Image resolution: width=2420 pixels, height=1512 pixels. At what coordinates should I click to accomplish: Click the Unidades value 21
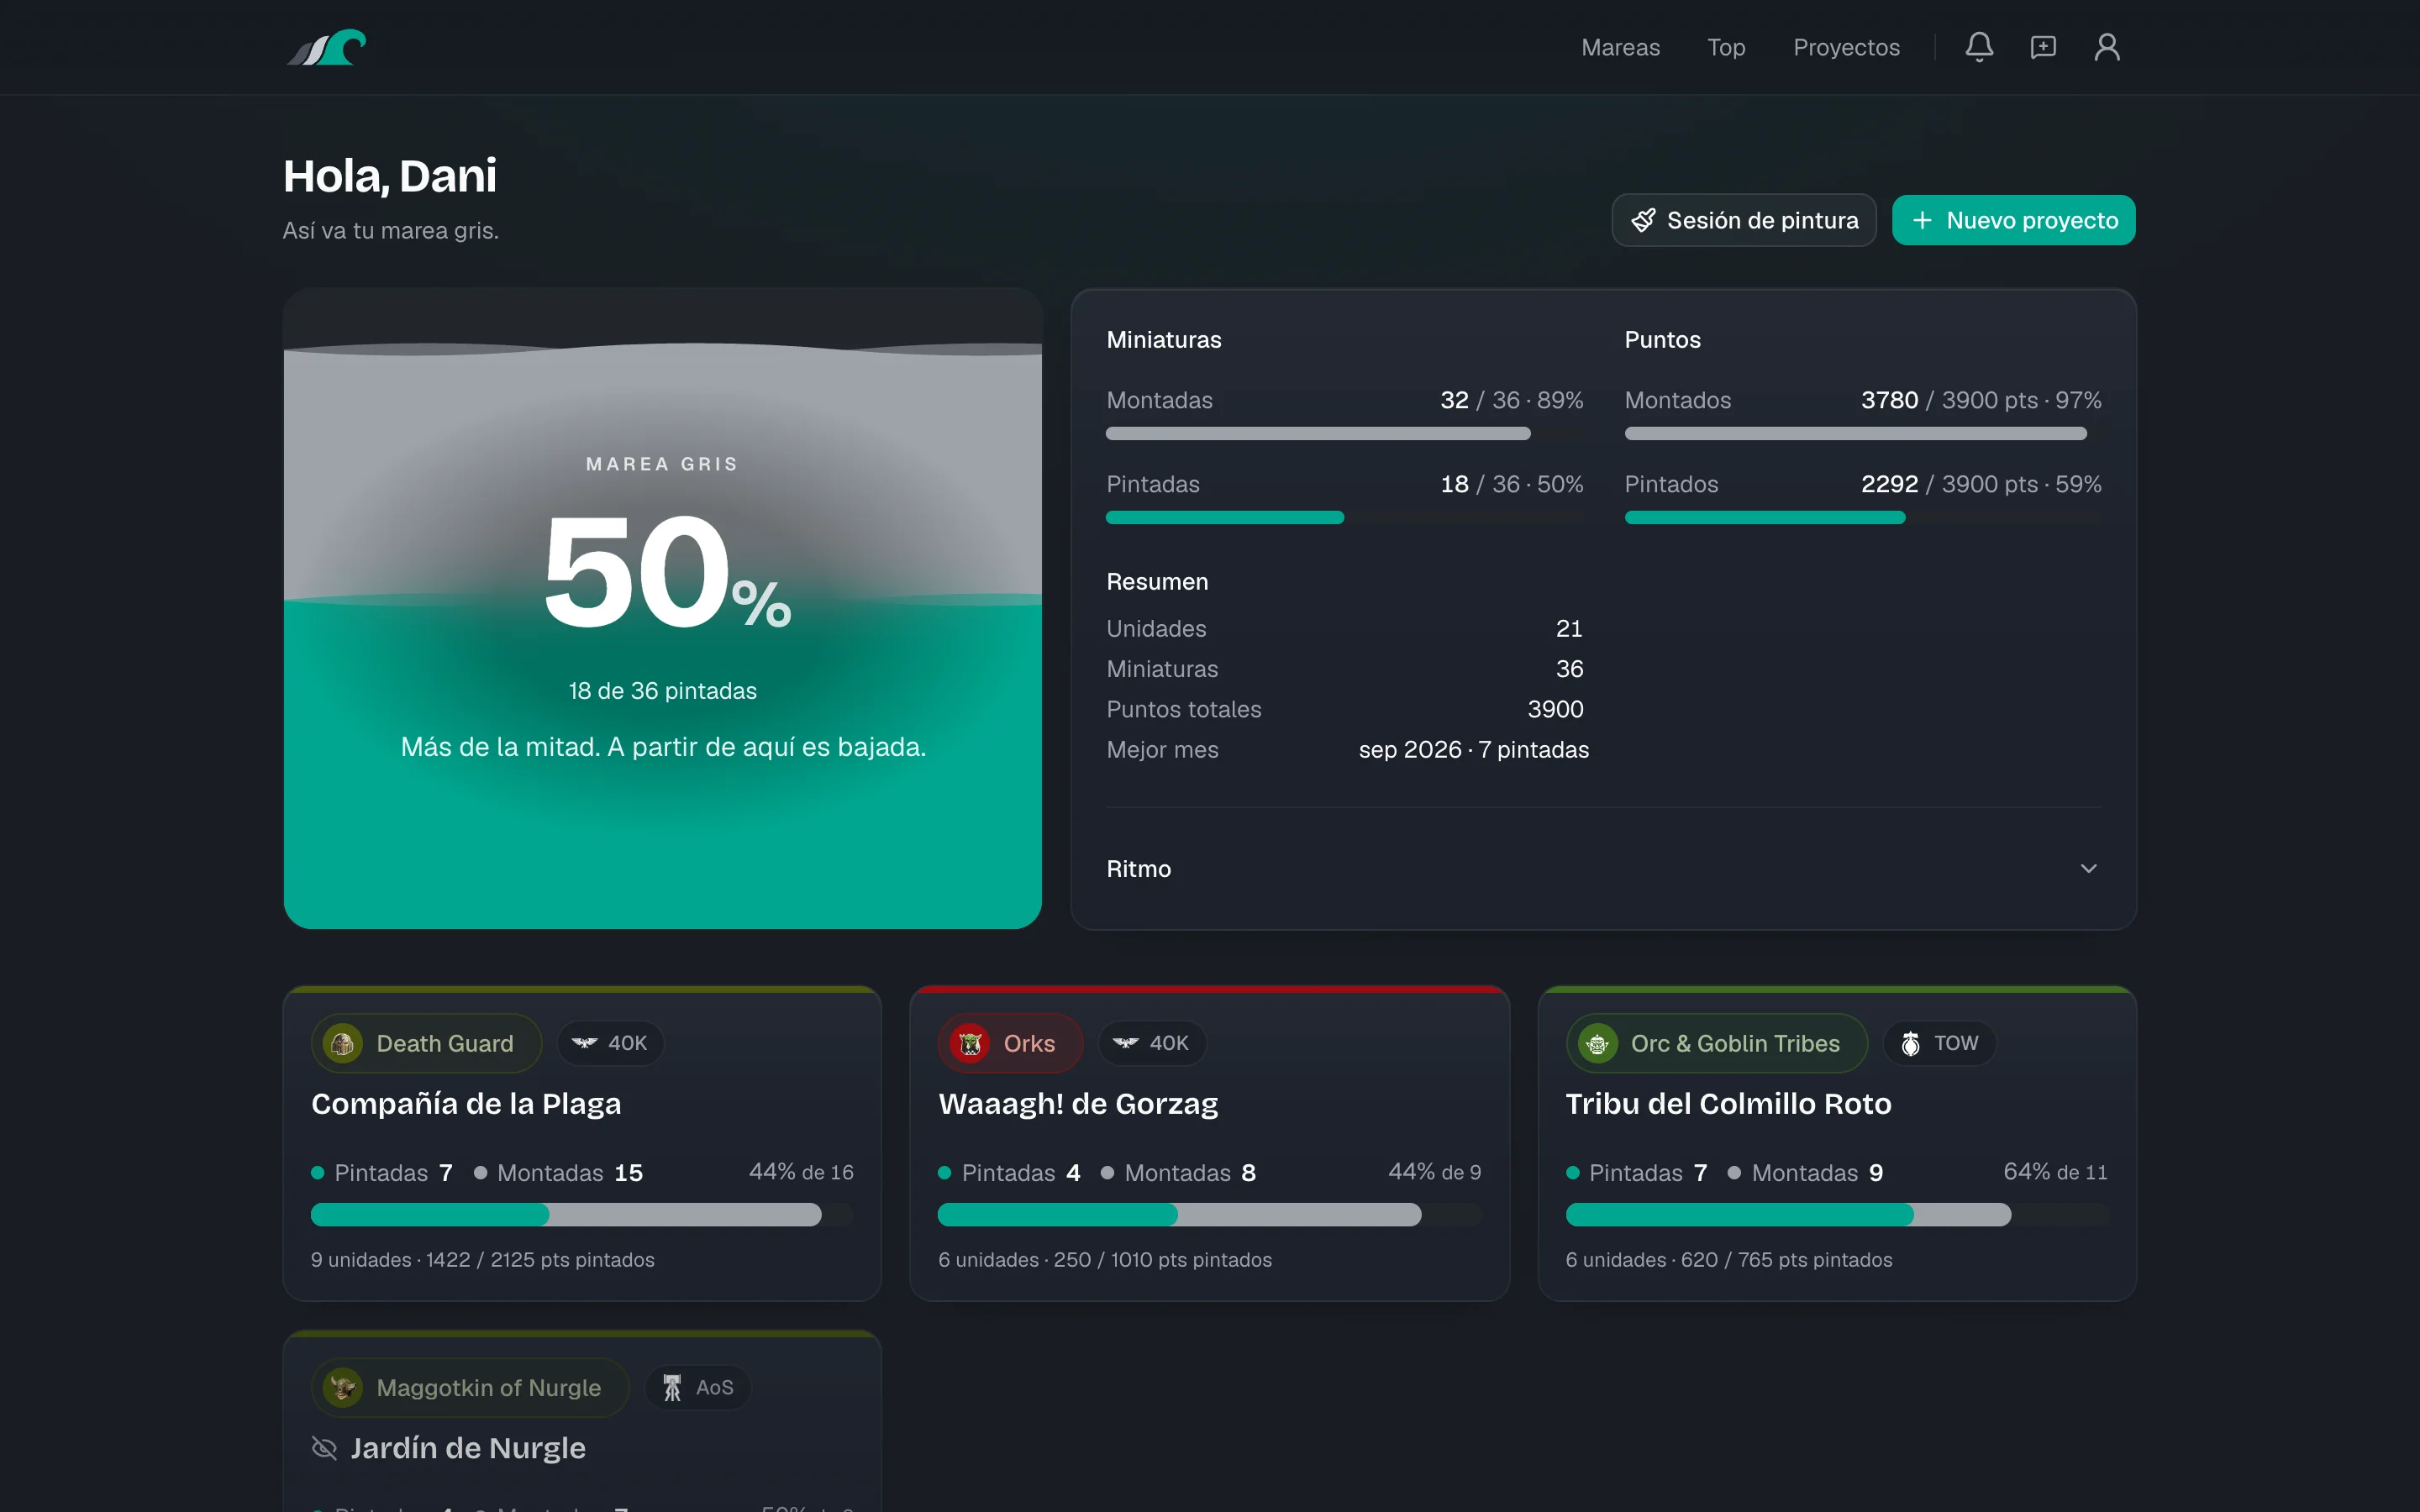coord(1569,628)
